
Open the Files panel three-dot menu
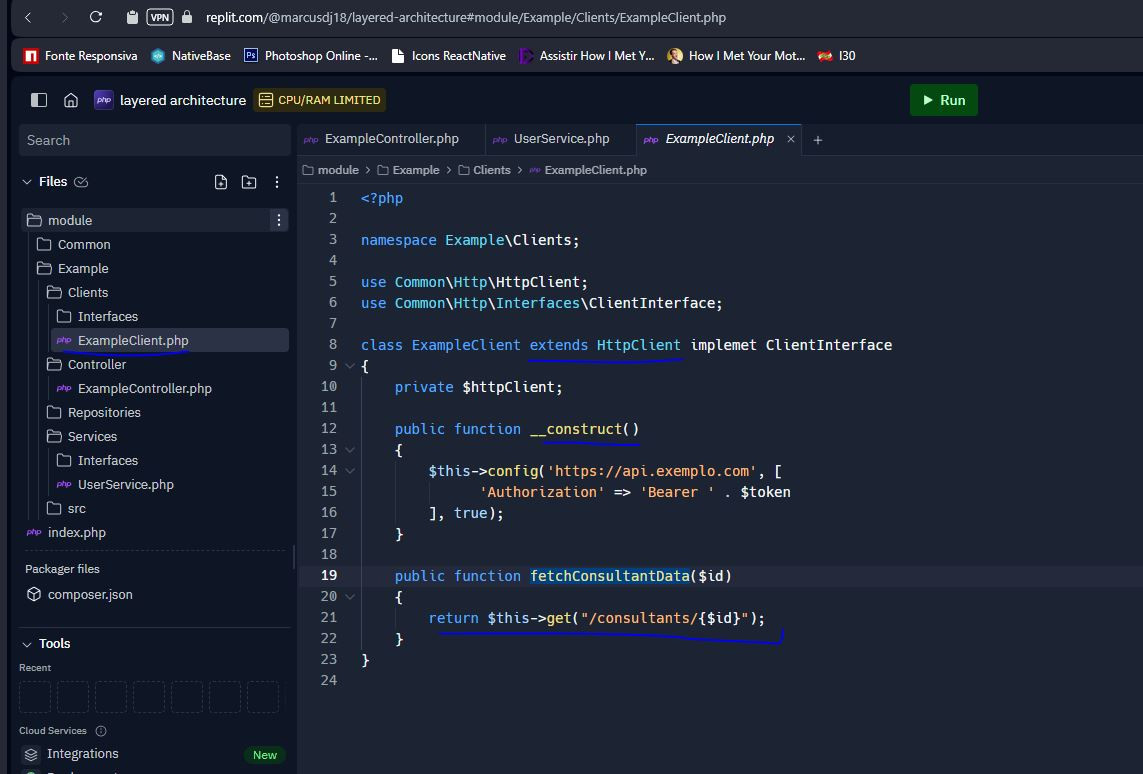point(277,182)
